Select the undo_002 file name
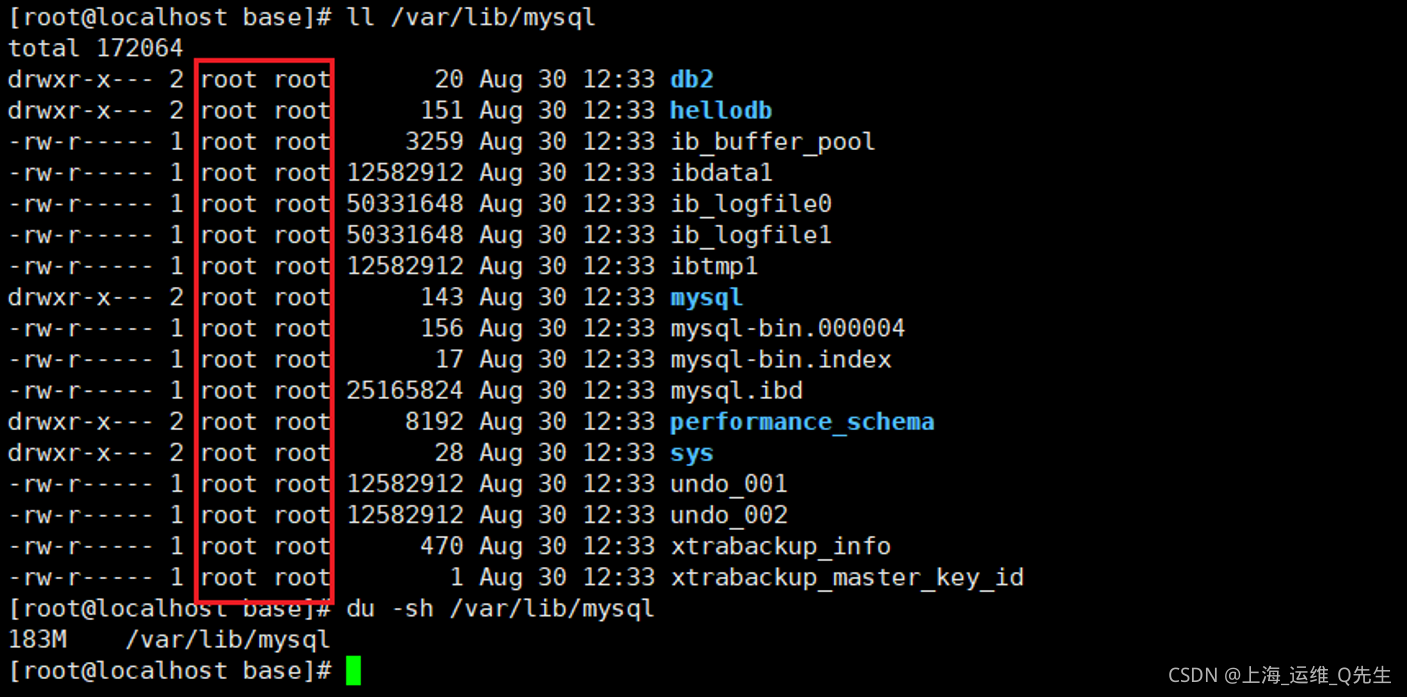Image resolution: width=1407 pixels, height=697 pixels. click(x=729, y=515)
